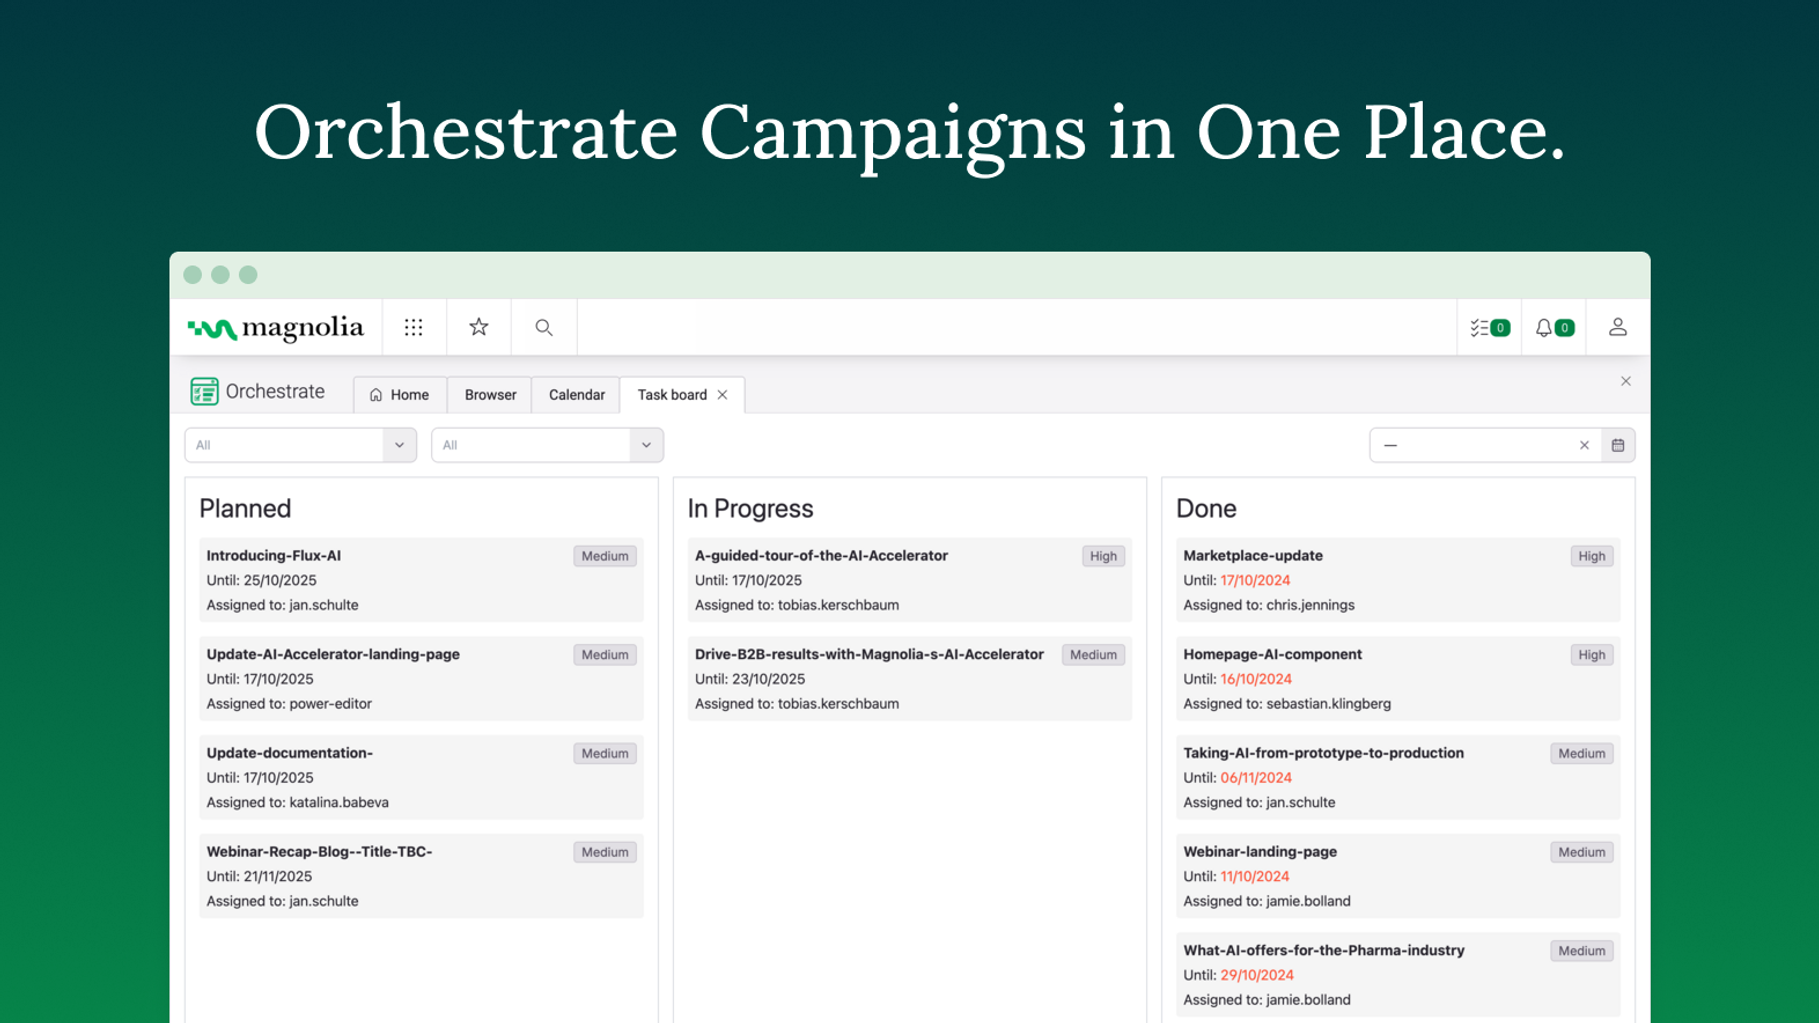
Task: Switch to the Browser tab
Action: tap(490, 395)
